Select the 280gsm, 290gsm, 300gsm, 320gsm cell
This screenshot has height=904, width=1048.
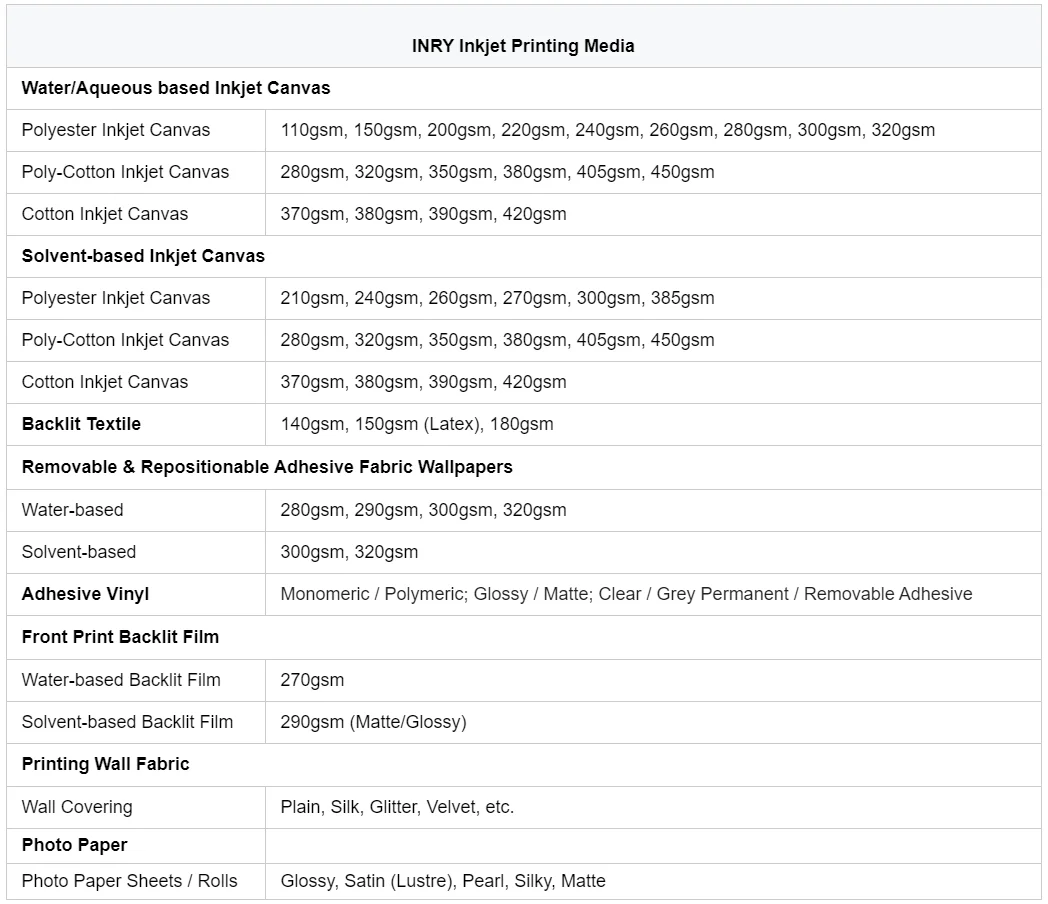(x=423, y=510)
